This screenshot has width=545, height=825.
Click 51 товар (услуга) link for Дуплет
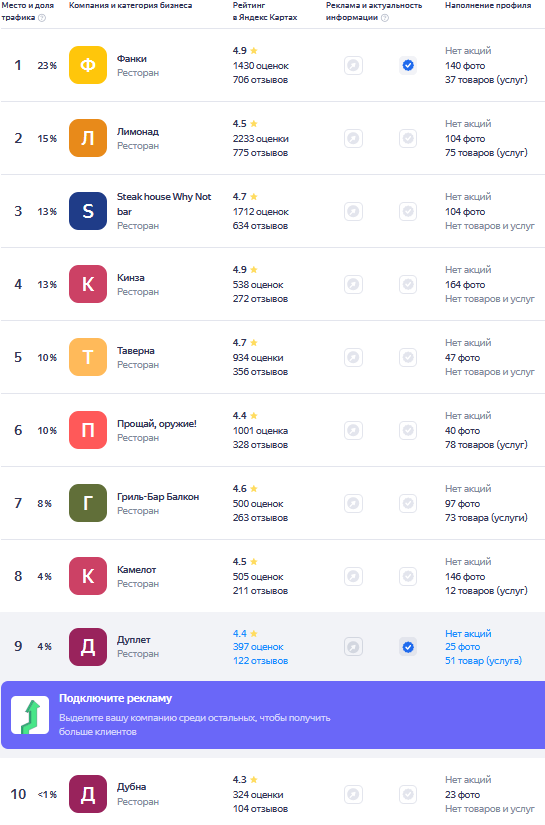click(483, 661)
